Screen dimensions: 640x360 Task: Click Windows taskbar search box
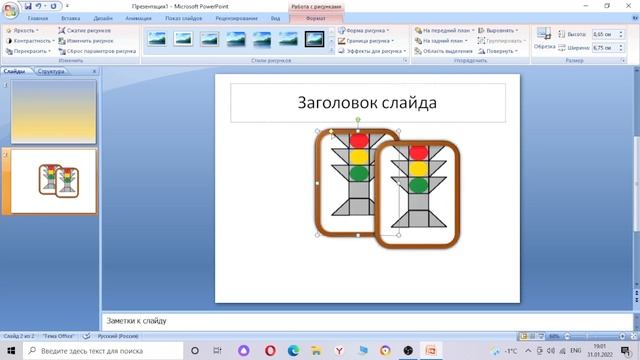coord(103,351)
